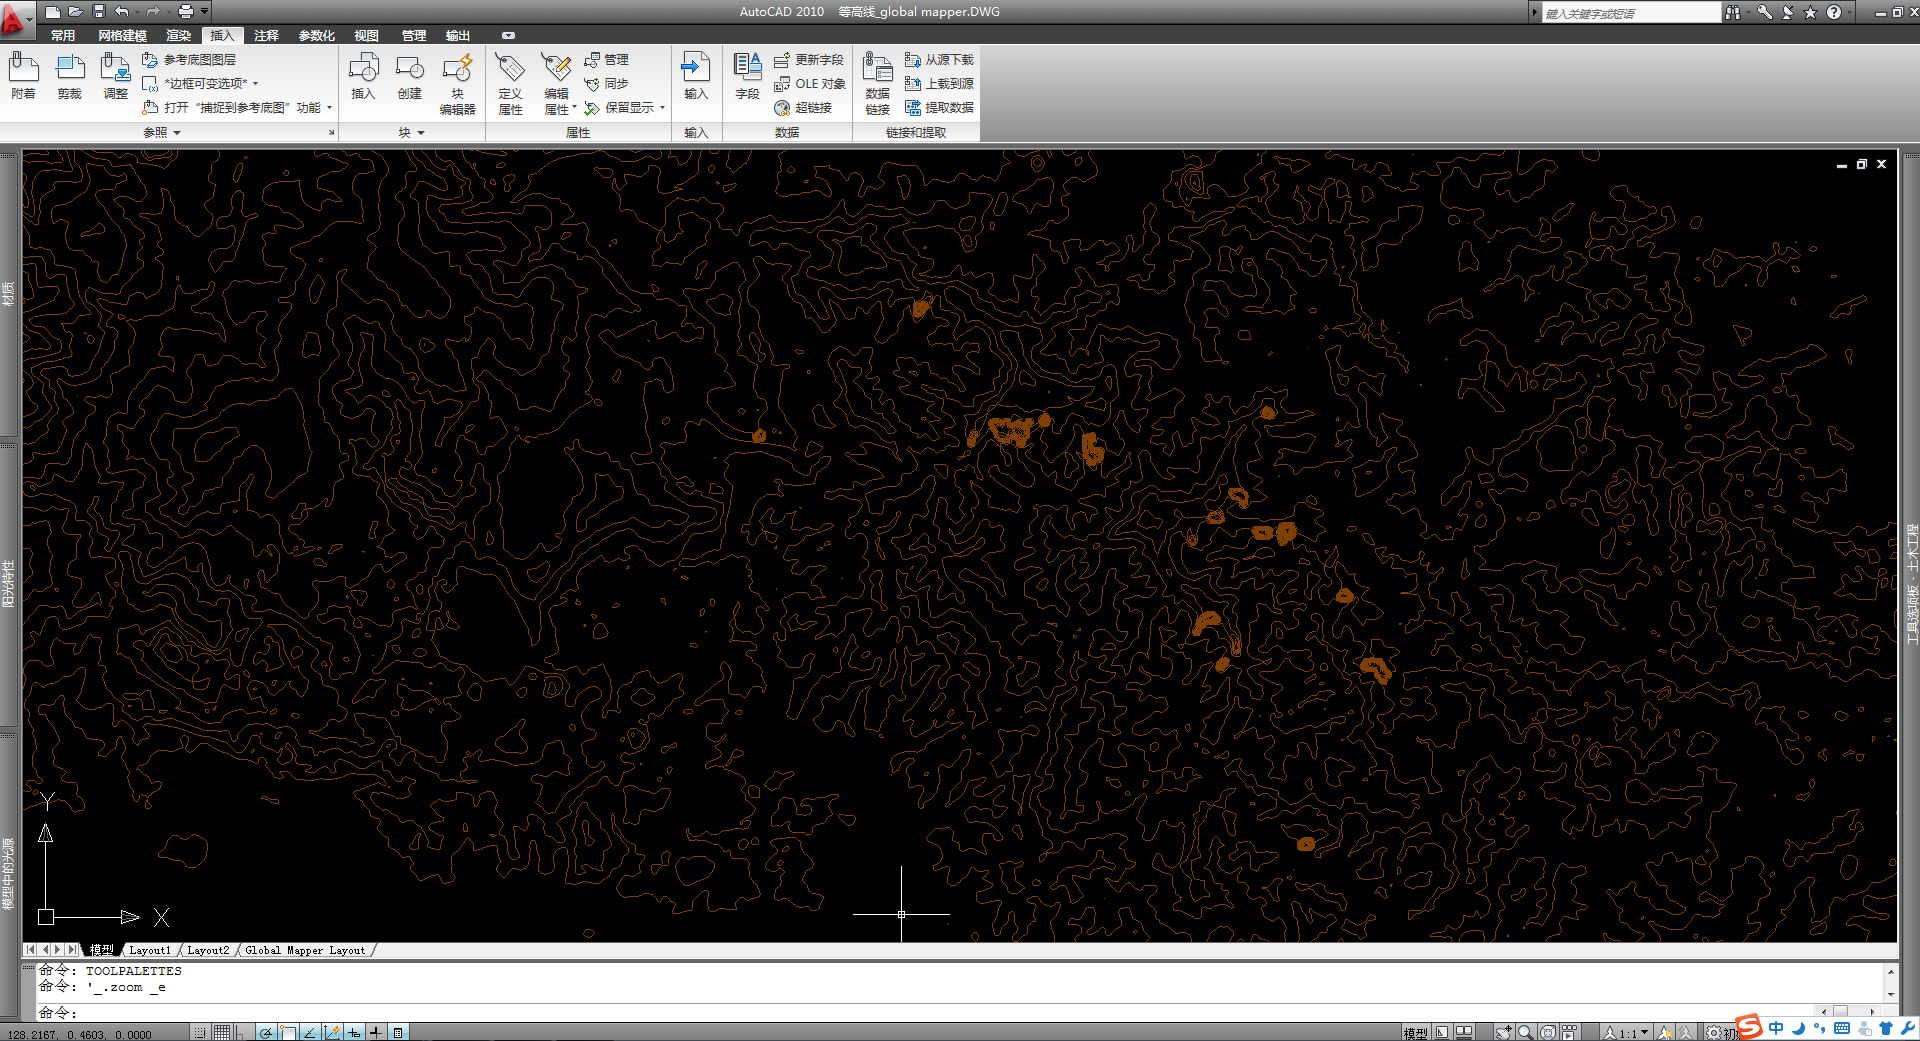The image size is (1920, 1041).
Task: Switch to the Parametric (参数化) ribbon tab
Action: coord(316,36)
